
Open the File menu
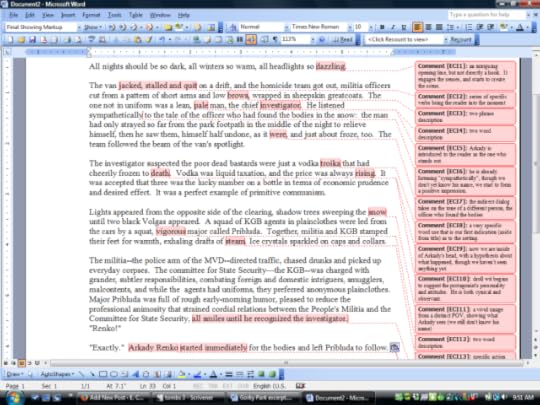(13, 15)
